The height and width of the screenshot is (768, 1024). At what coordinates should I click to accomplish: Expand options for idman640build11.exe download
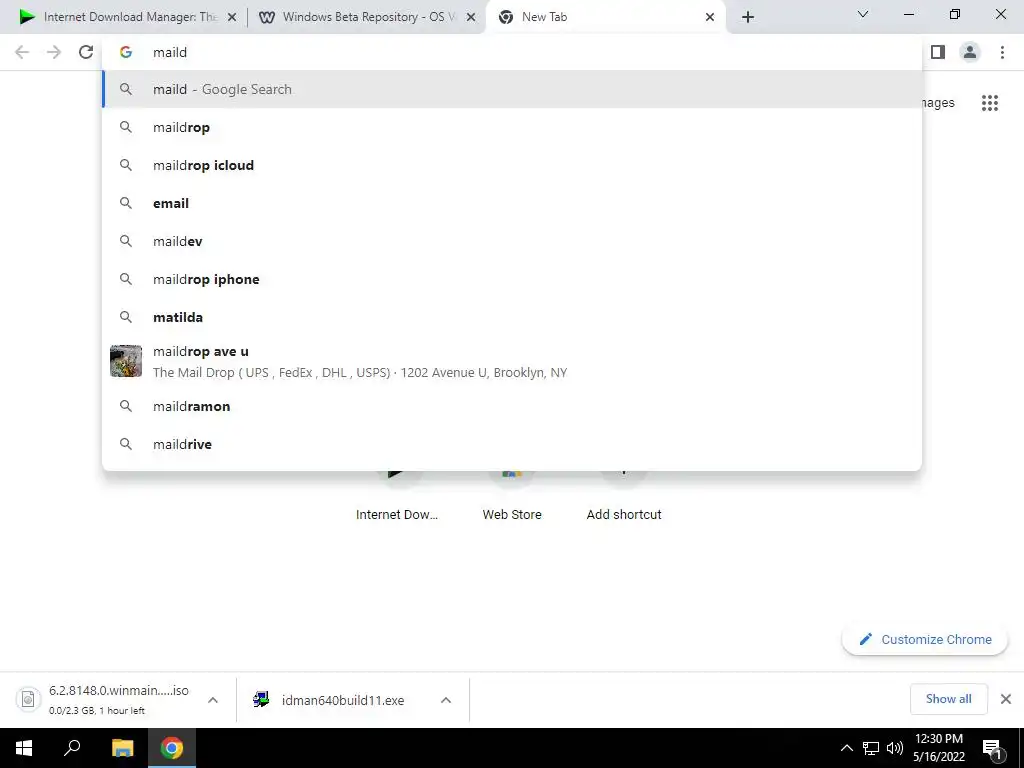(x=446, y=700)
